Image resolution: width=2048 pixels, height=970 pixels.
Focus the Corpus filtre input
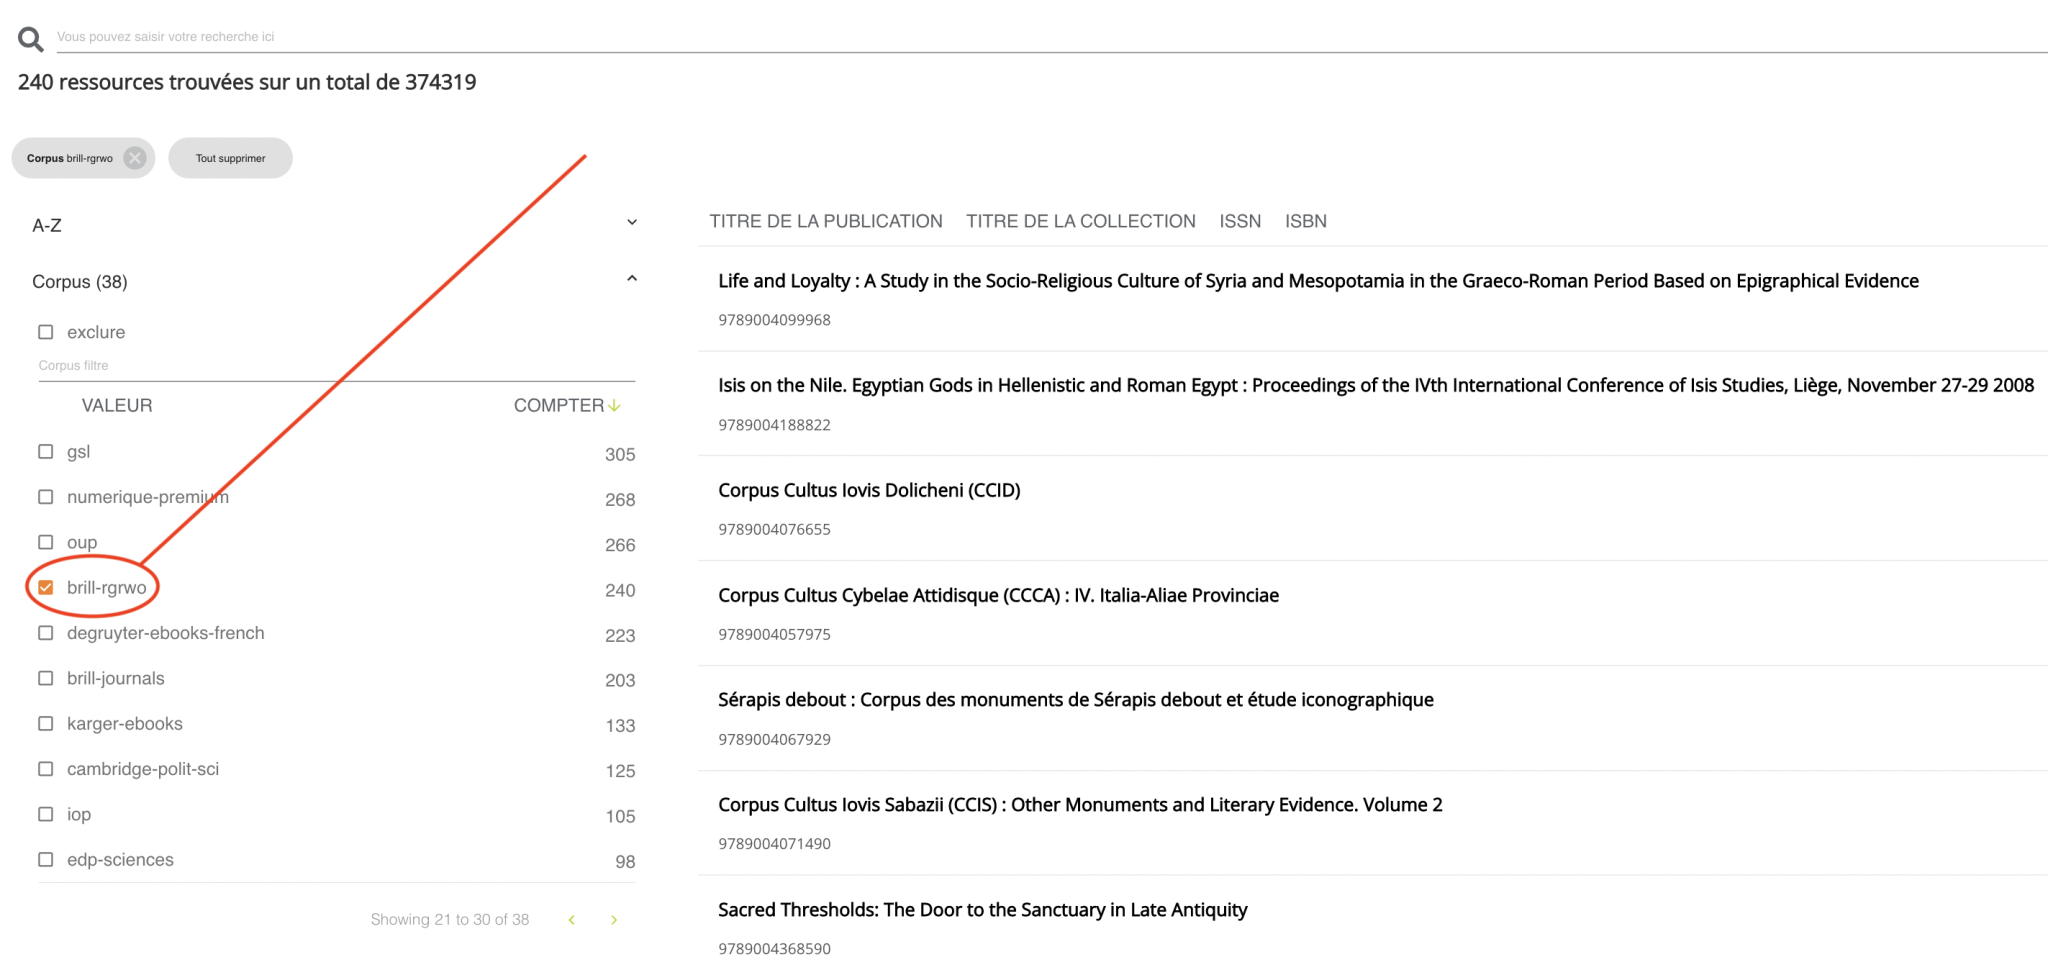tap(336, 366)
